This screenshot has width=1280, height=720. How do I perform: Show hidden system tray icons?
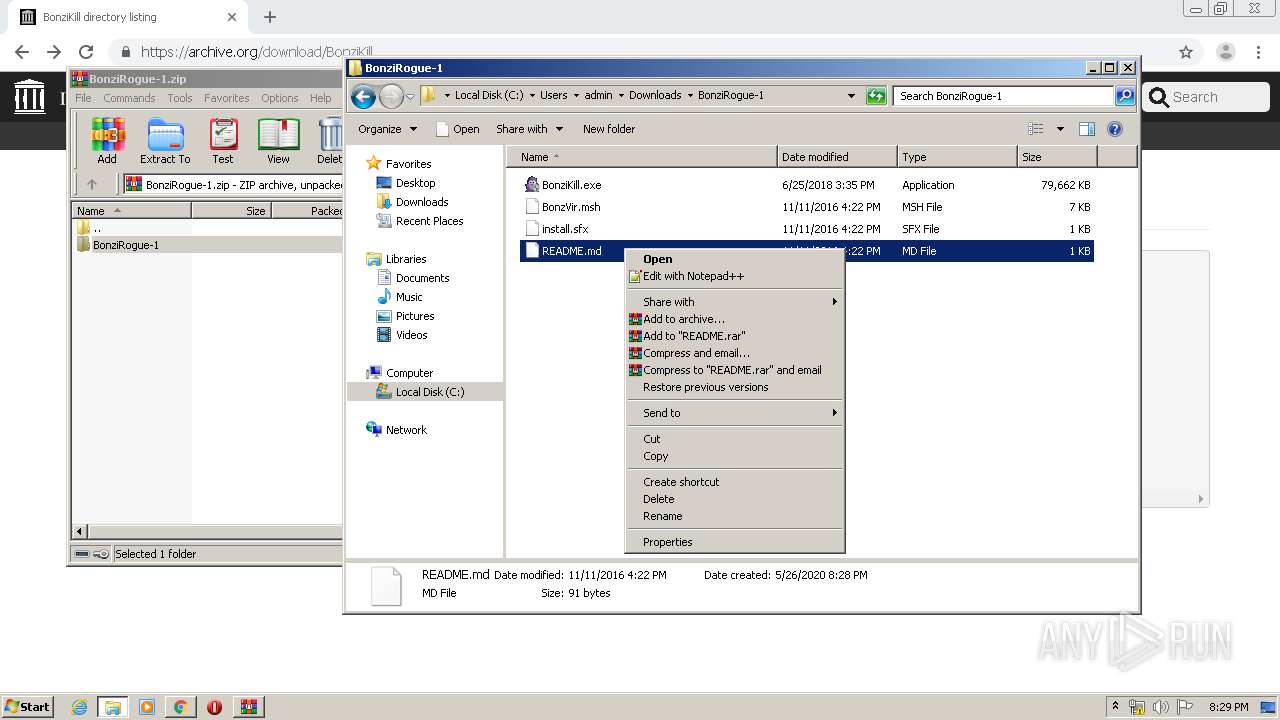pyautogui.click(x=1115, y=707)
